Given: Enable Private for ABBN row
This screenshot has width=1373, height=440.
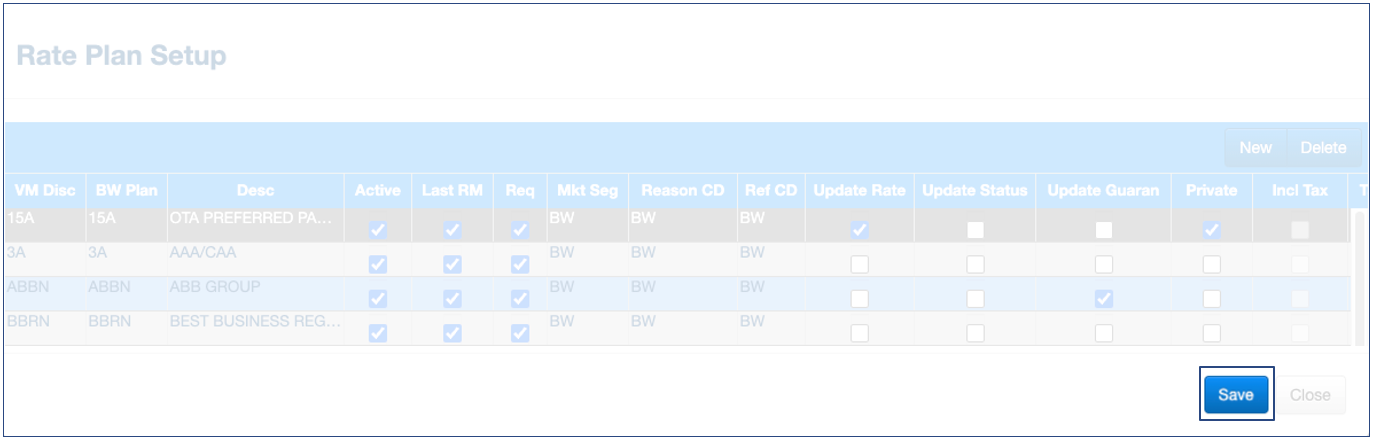Looking at the screenshot, I should click(1211, 299).
